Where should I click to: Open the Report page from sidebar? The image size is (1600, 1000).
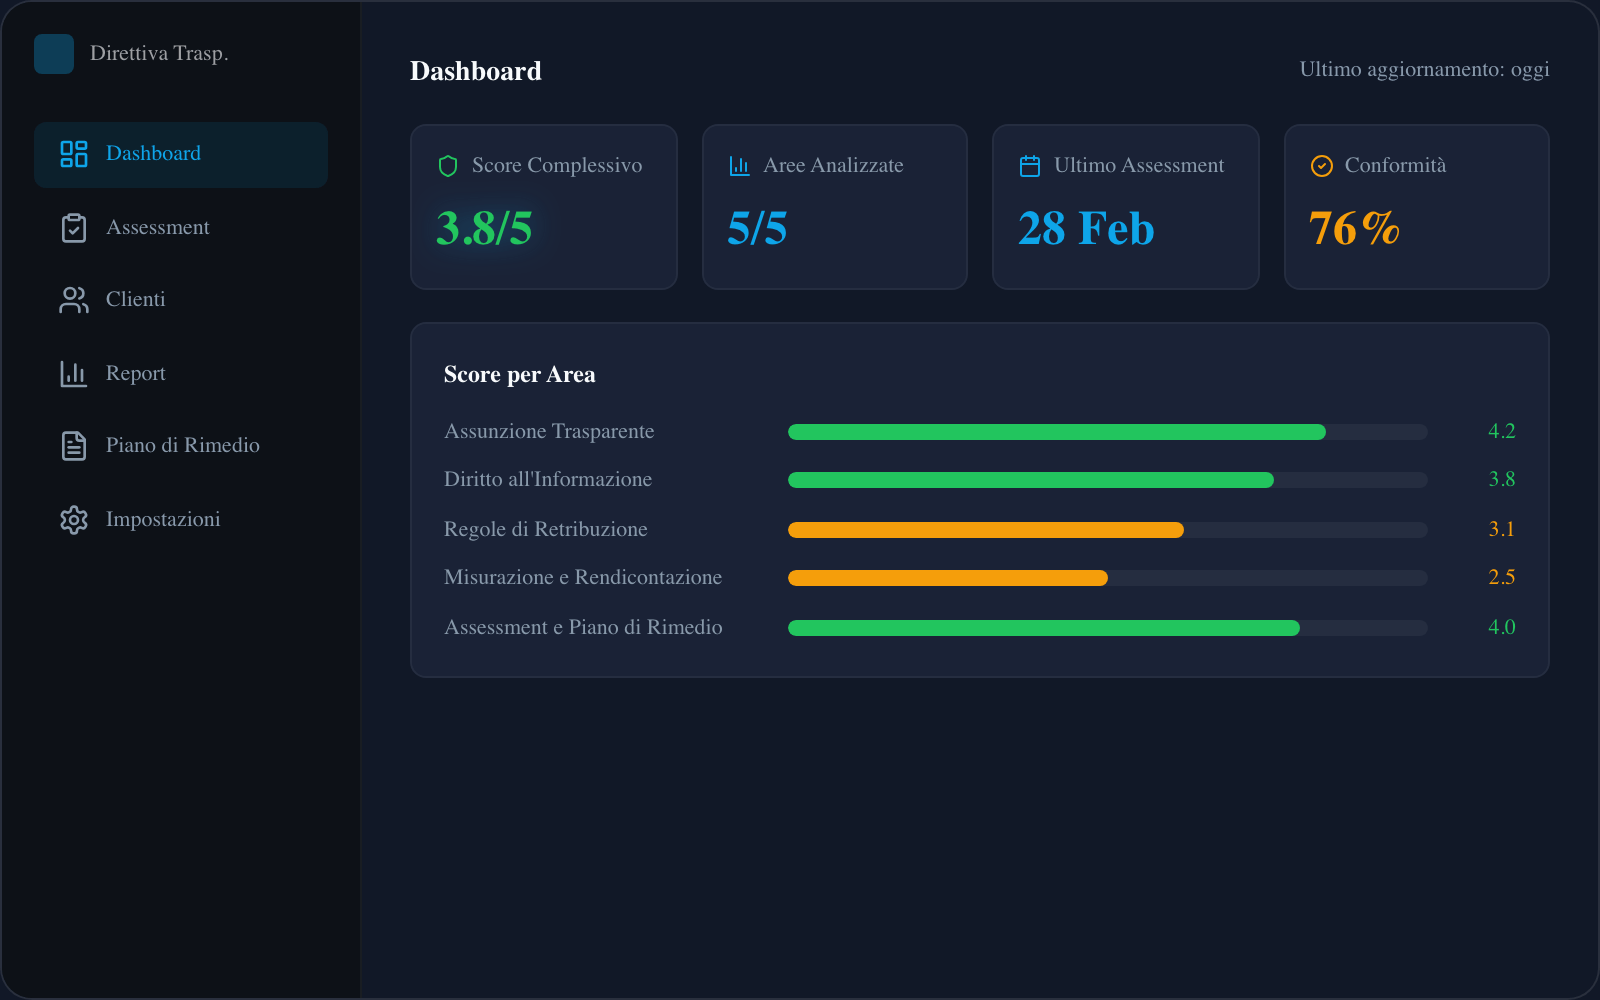[136, 374]
